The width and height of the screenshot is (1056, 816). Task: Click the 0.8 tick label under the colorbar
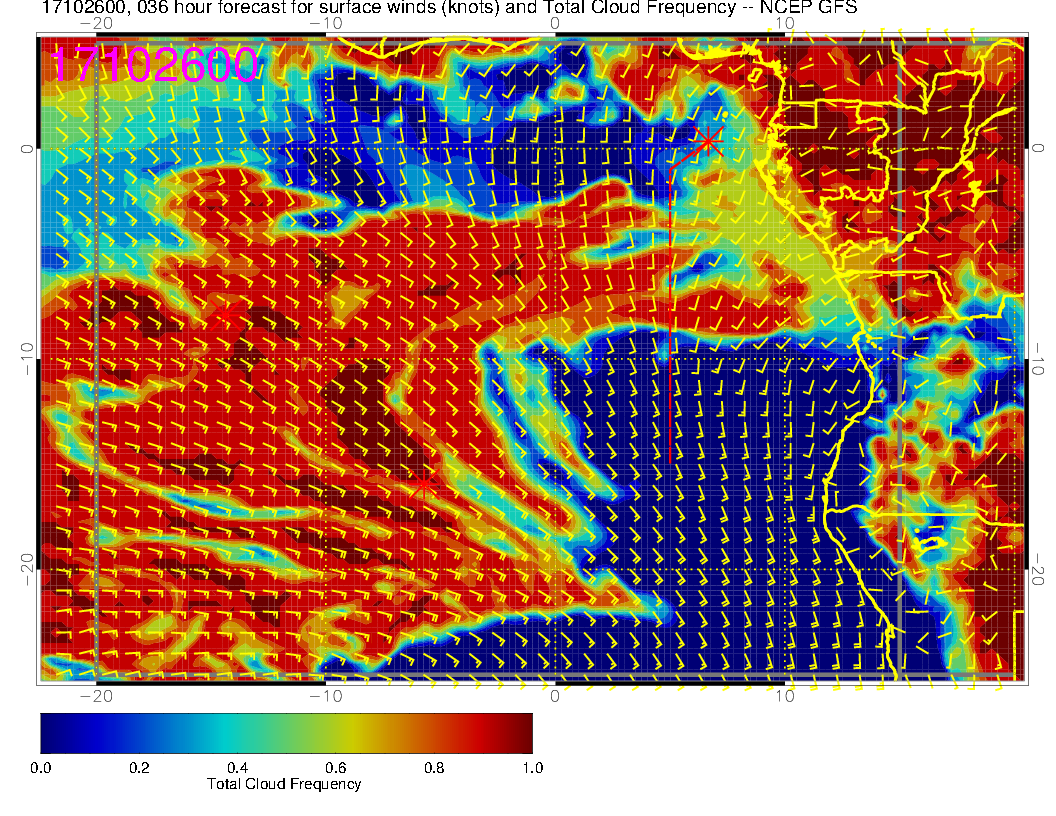pos(434,767)
